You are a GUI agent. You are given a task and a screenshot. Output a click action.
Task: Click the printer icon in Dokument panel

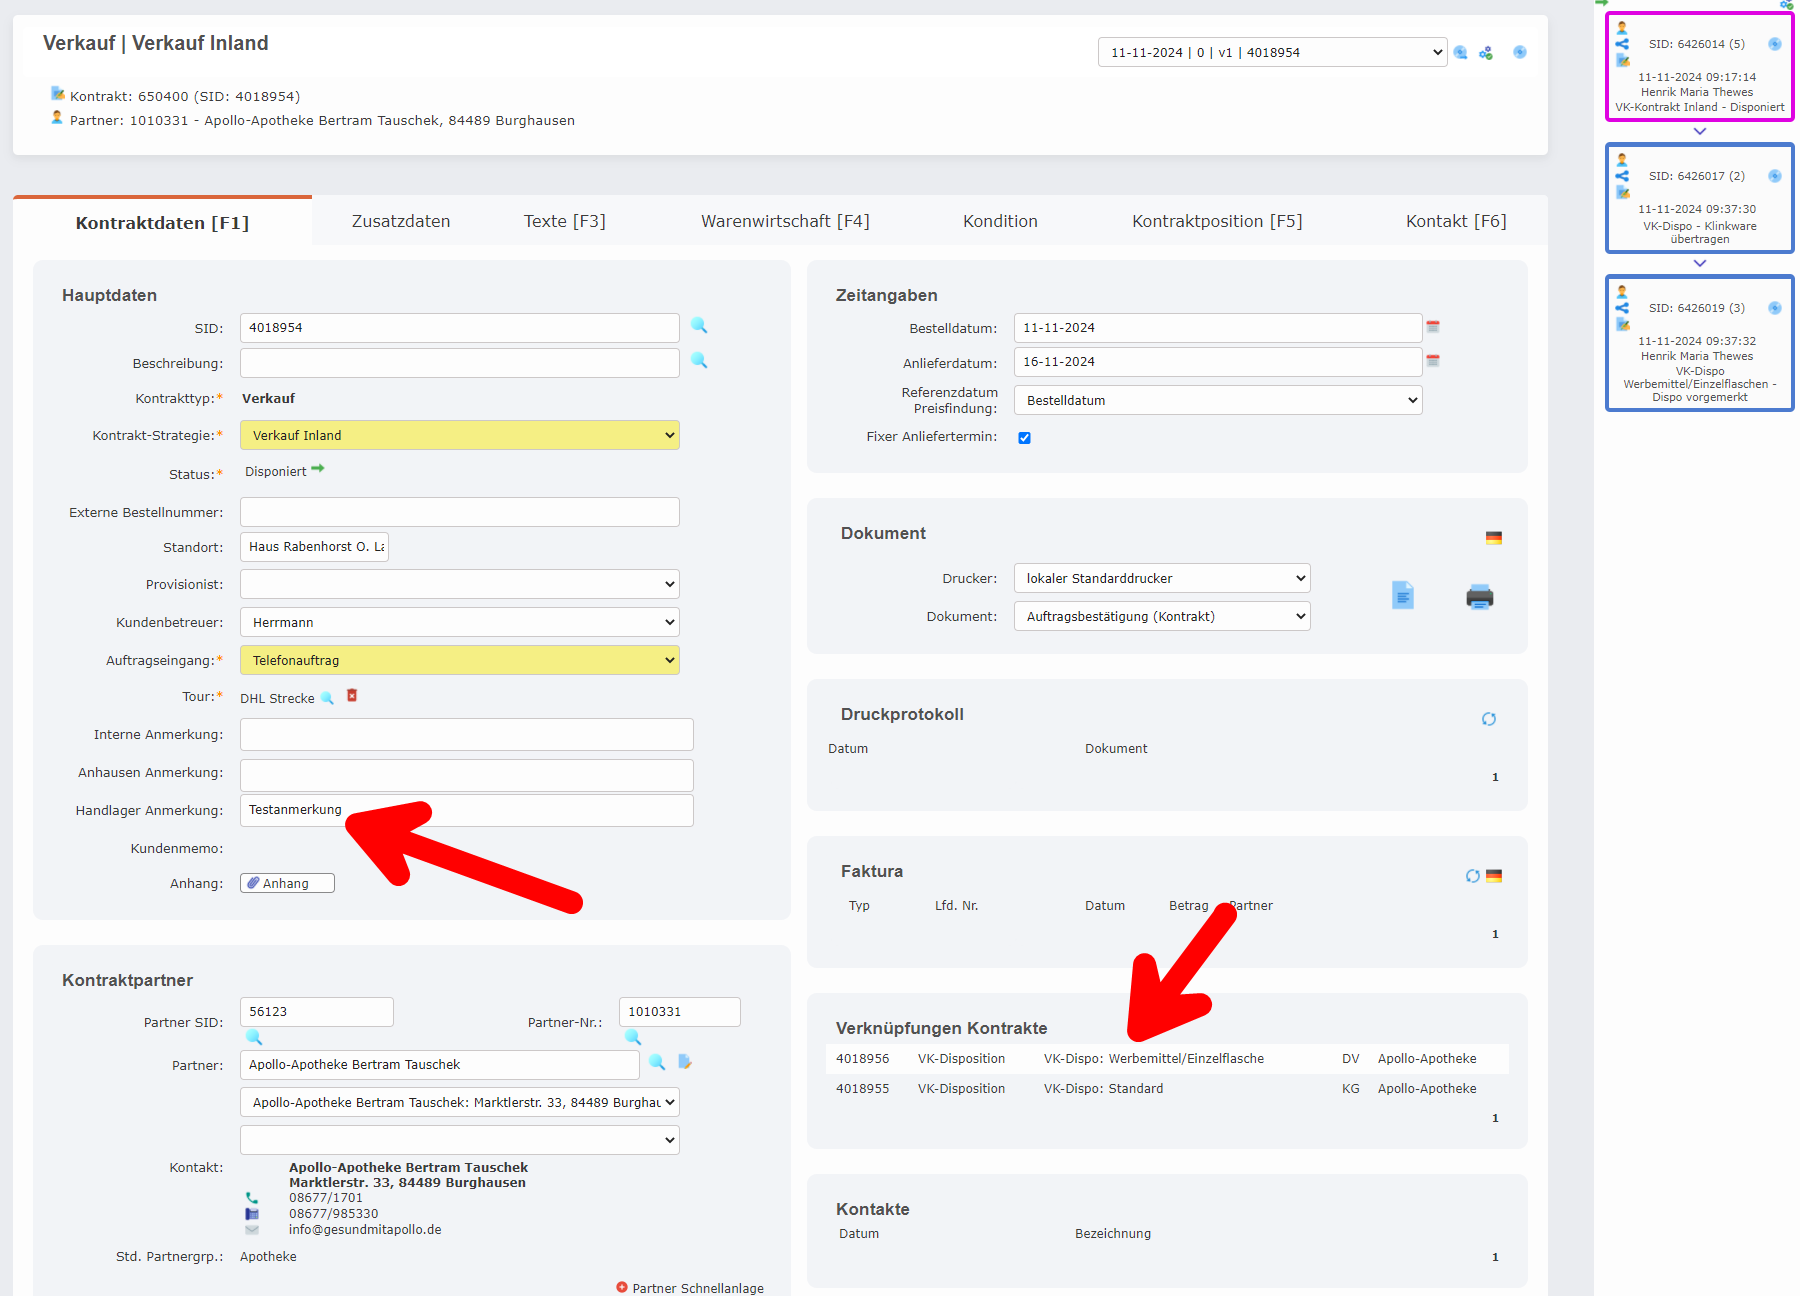(1479, 597)
